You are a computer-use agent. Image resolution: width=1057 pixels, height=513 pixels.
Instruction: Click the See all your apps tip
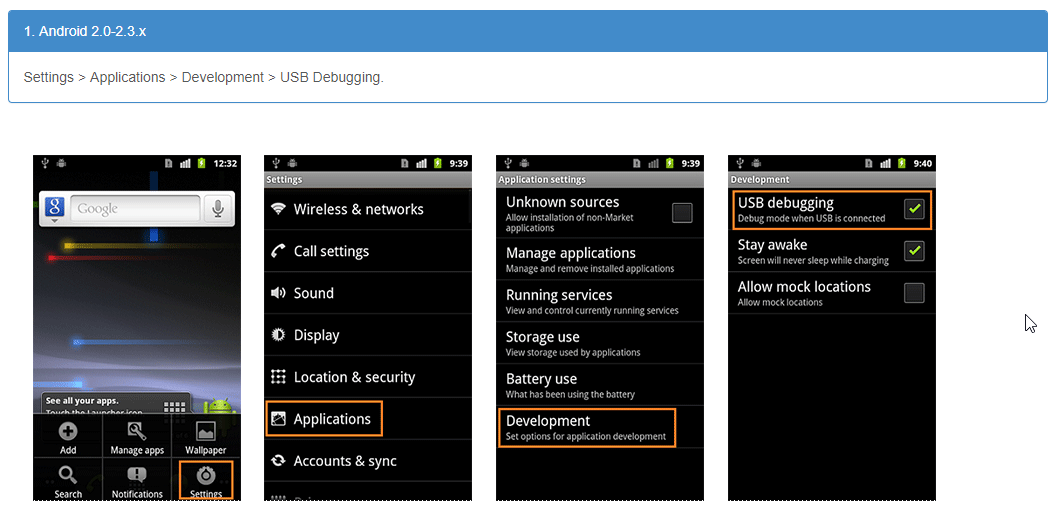click(x=116, y=404)
